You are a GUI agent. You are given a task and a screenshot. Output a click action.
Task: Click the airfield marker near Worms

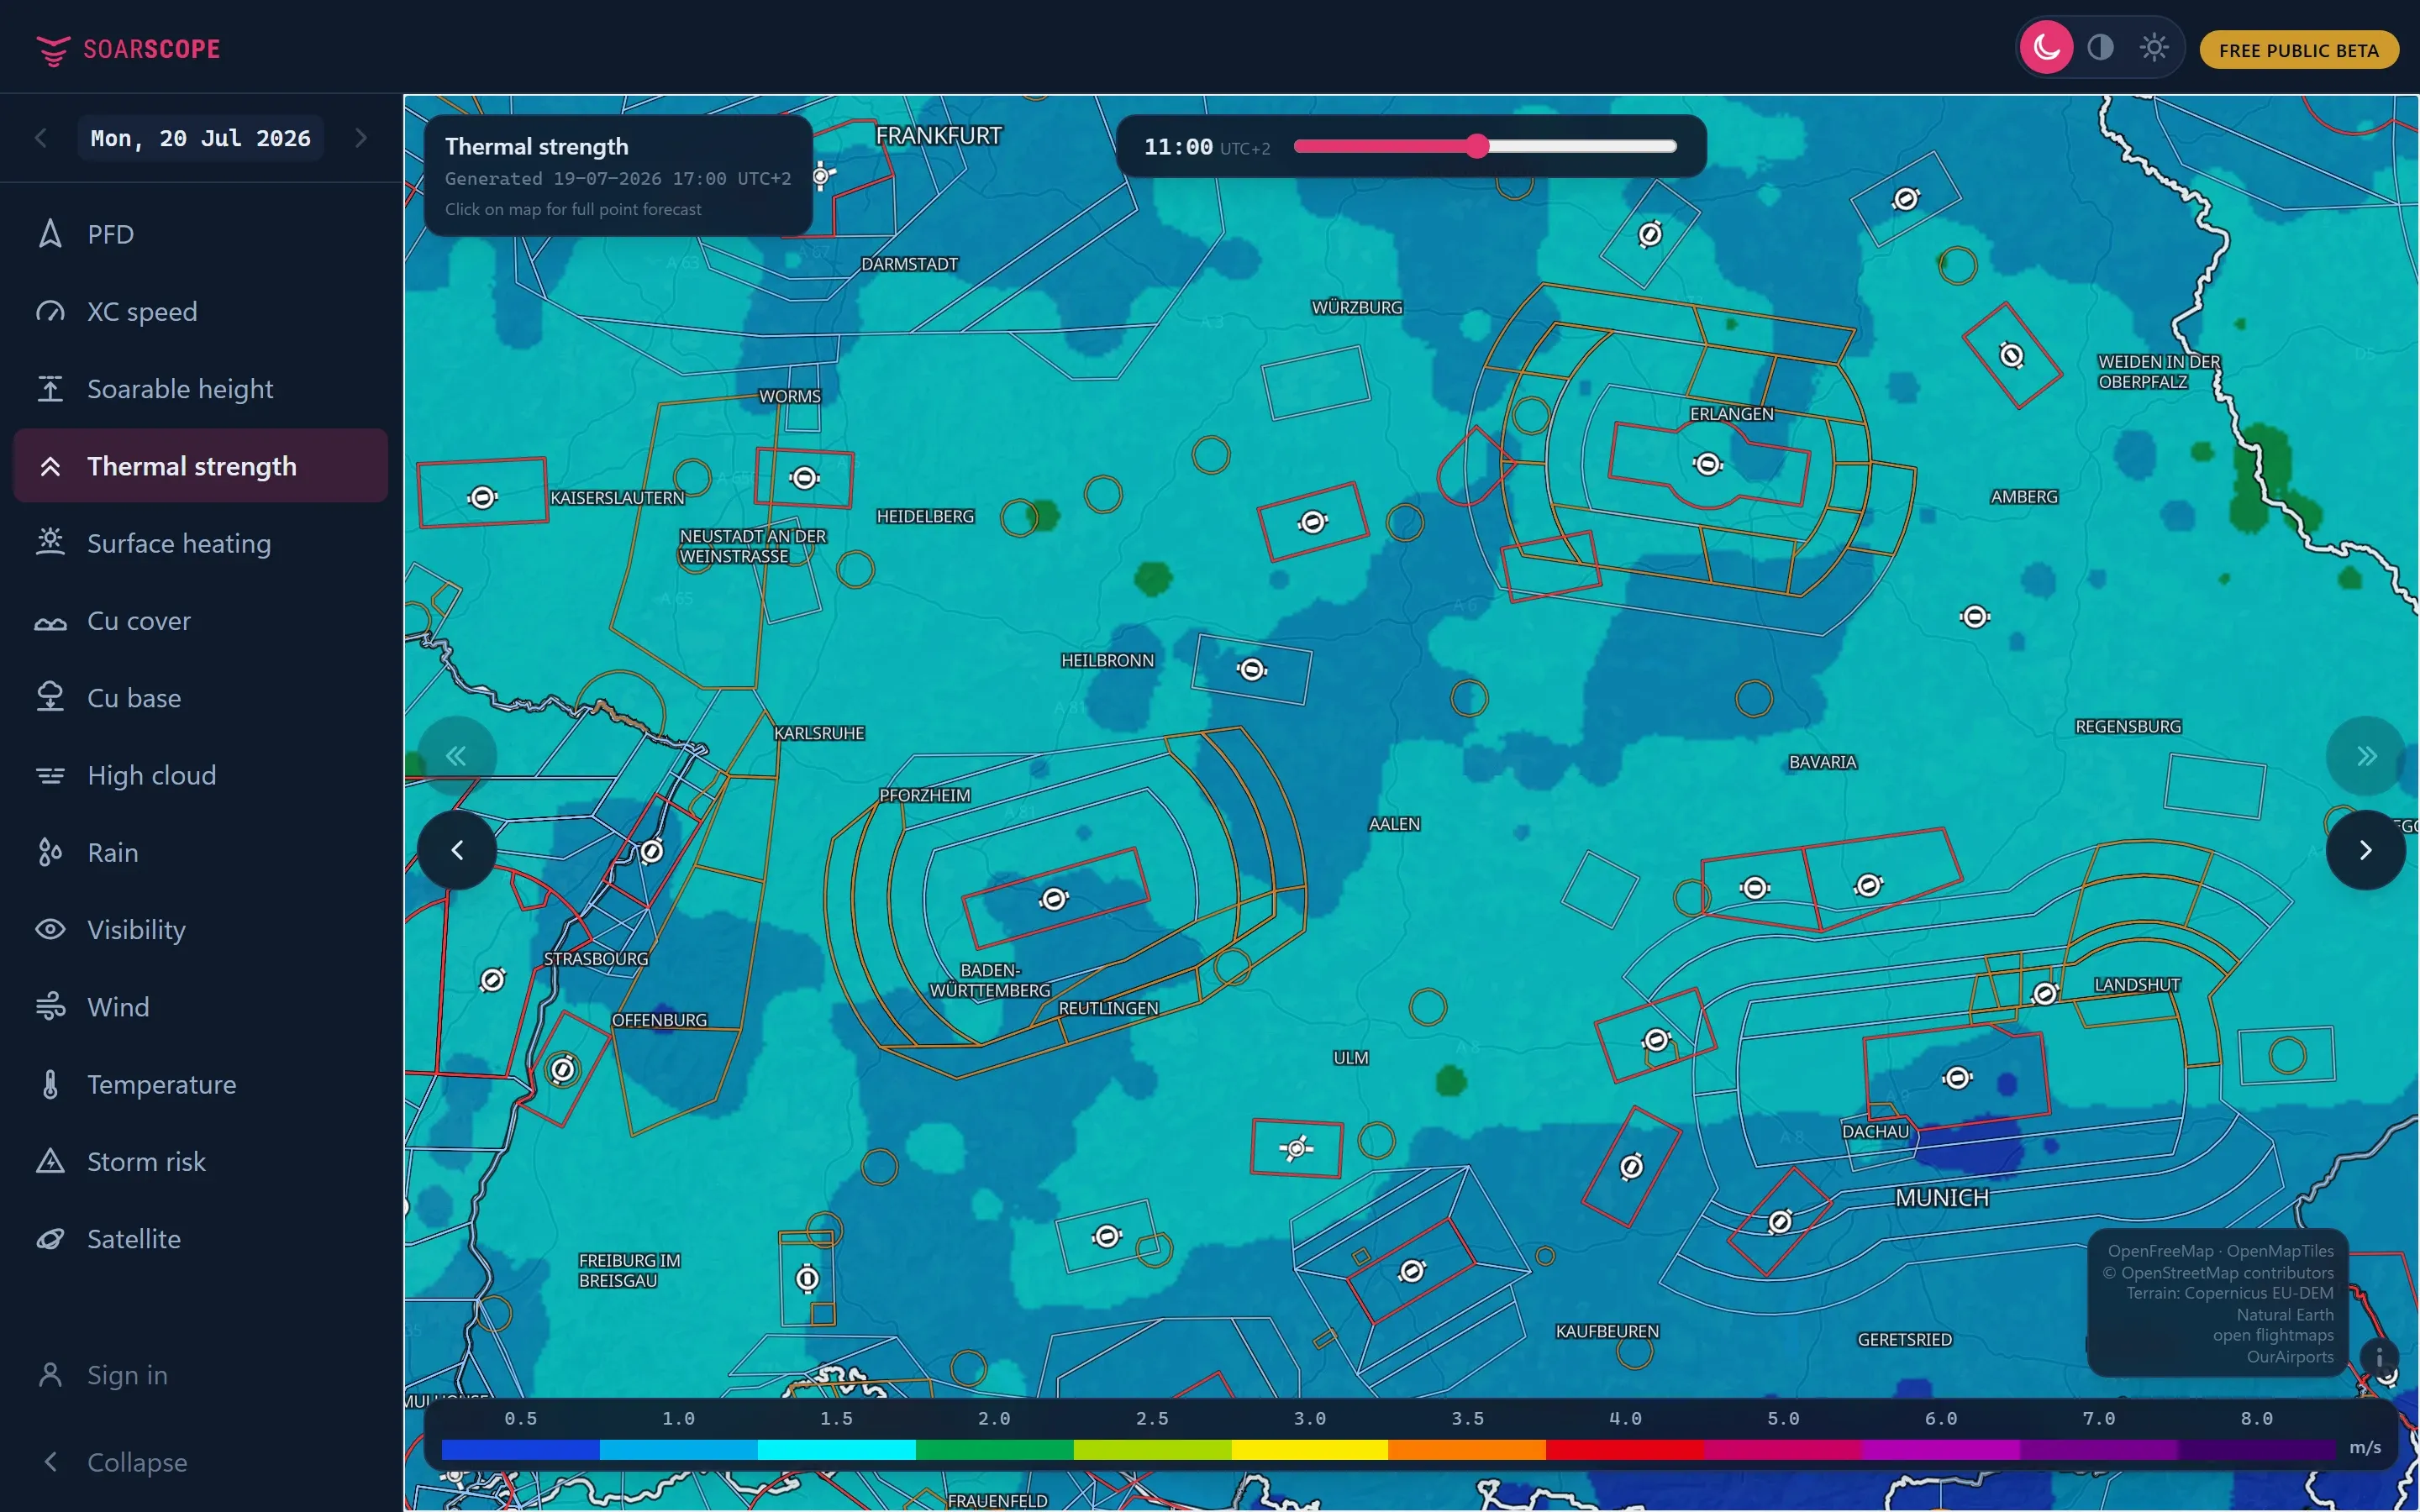point(804,478)
